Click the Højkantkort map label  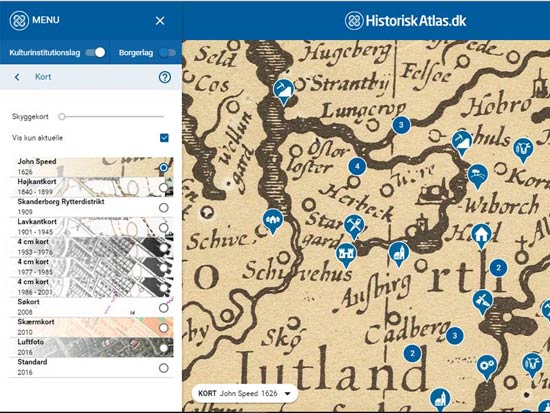pyautogui.click(x=37, y=181)
